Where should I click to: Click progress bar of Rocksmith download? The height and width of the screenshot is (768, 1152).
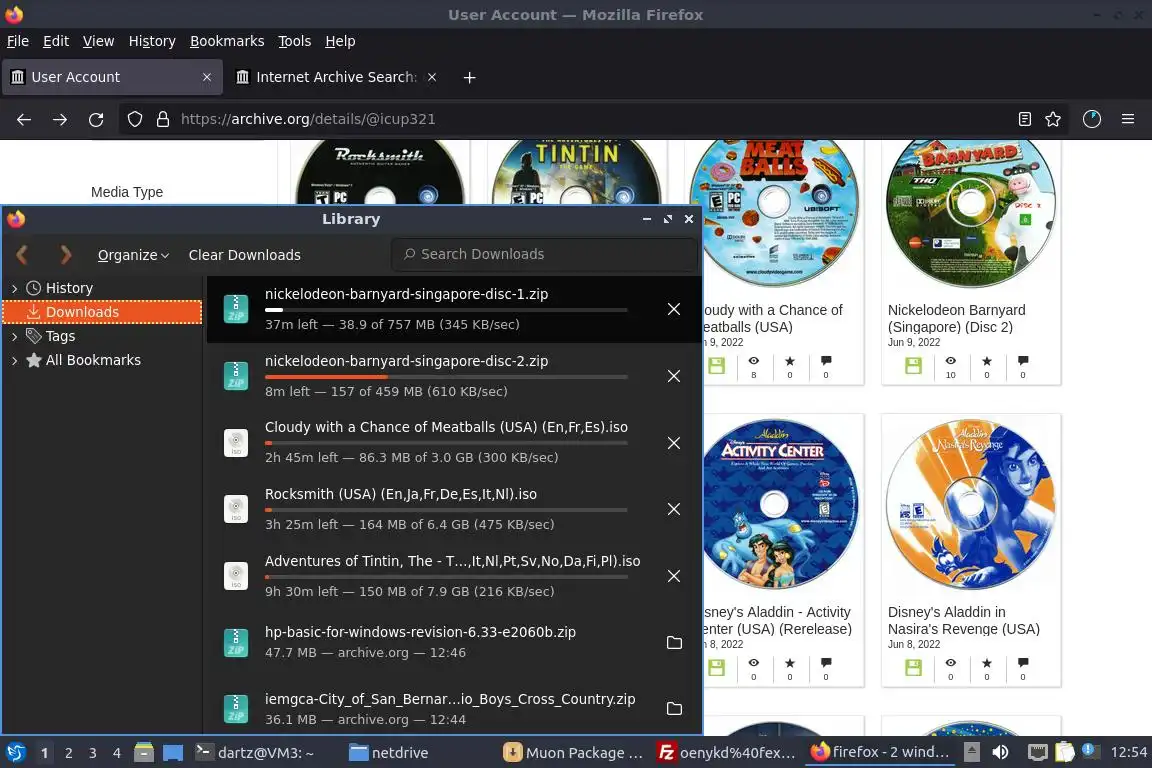446,510
